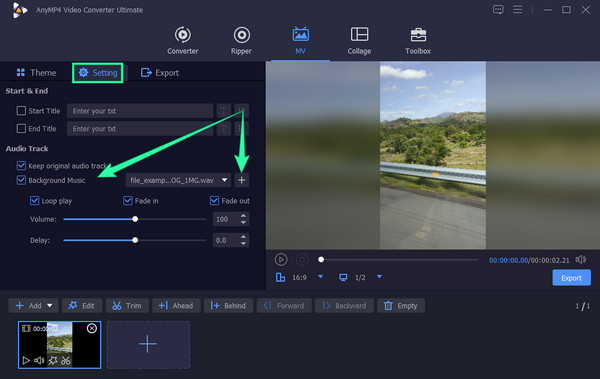600x379 pixels.
Task: Increase the delay value stepper
Action: [243, 237]
